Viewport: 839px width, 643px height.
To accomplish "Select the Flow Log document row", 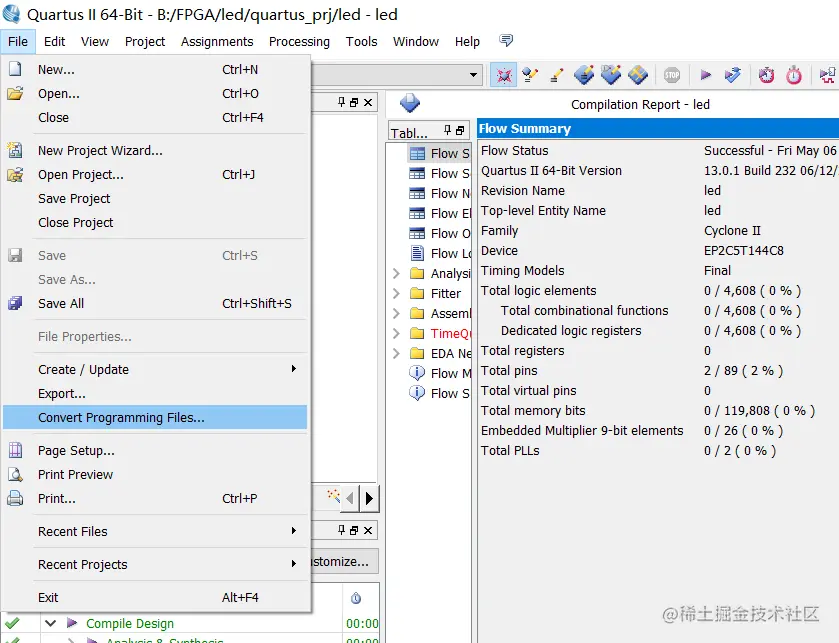I will point(439,253).
